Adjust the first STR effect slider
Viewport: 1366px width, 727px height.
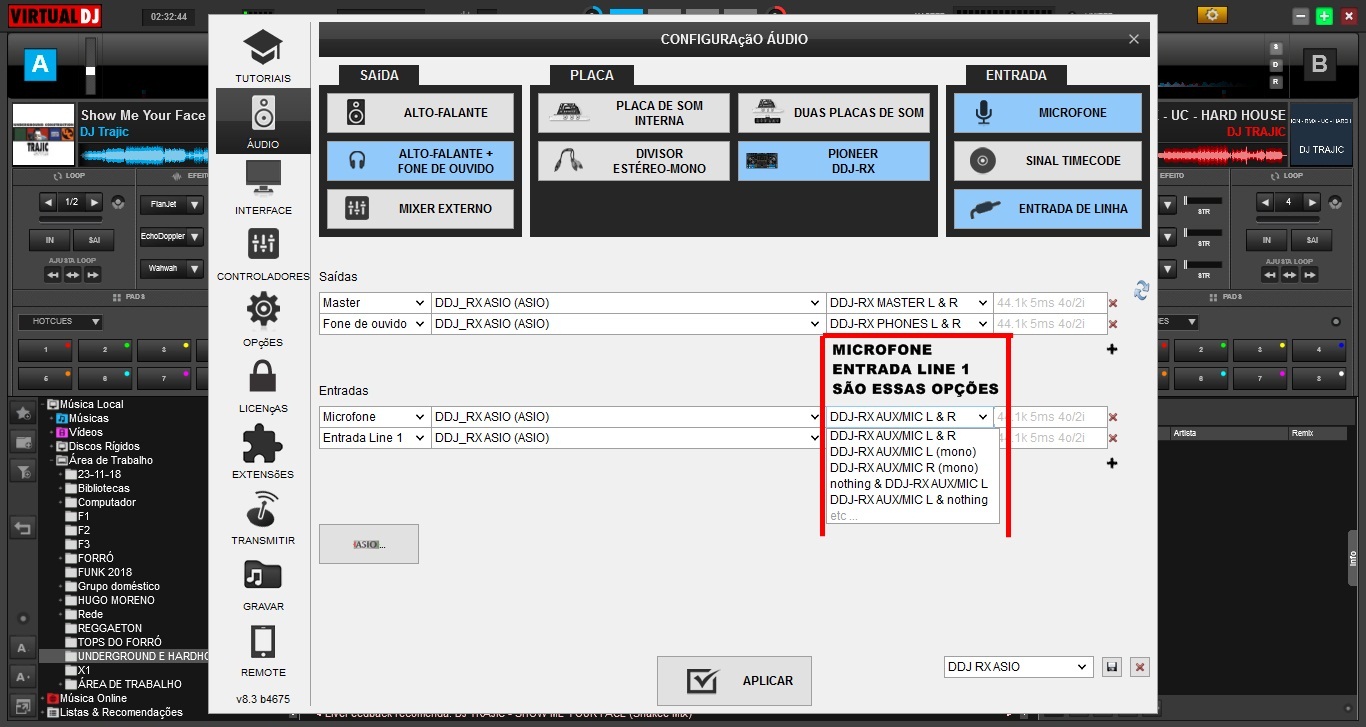coord(1203,201)
